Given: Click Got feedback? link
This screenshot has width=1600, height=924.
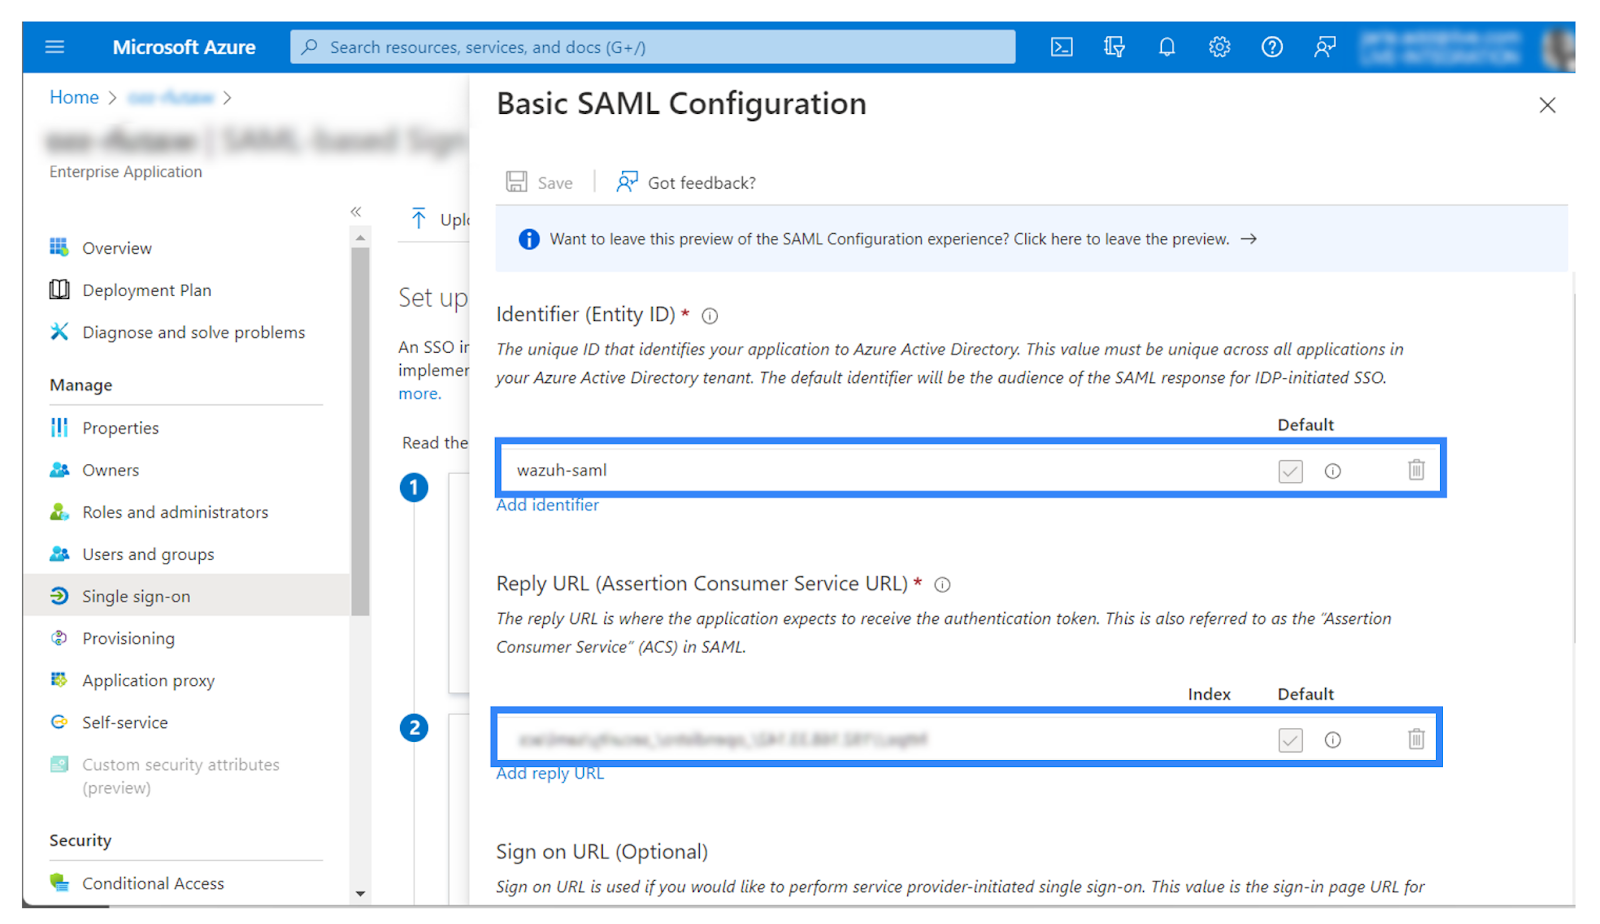Looking at the screenshot, I should (x=701, y=183).
